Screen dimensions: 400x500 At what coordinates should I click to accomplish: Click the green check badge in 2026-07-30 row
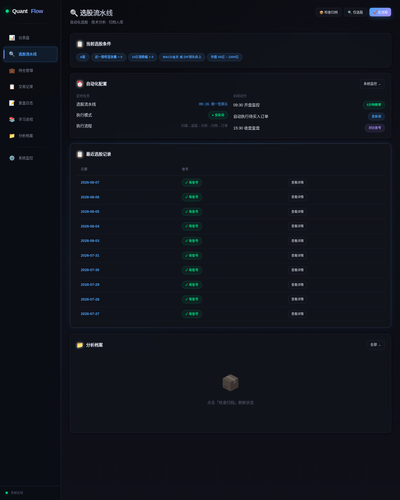point(192,270)
